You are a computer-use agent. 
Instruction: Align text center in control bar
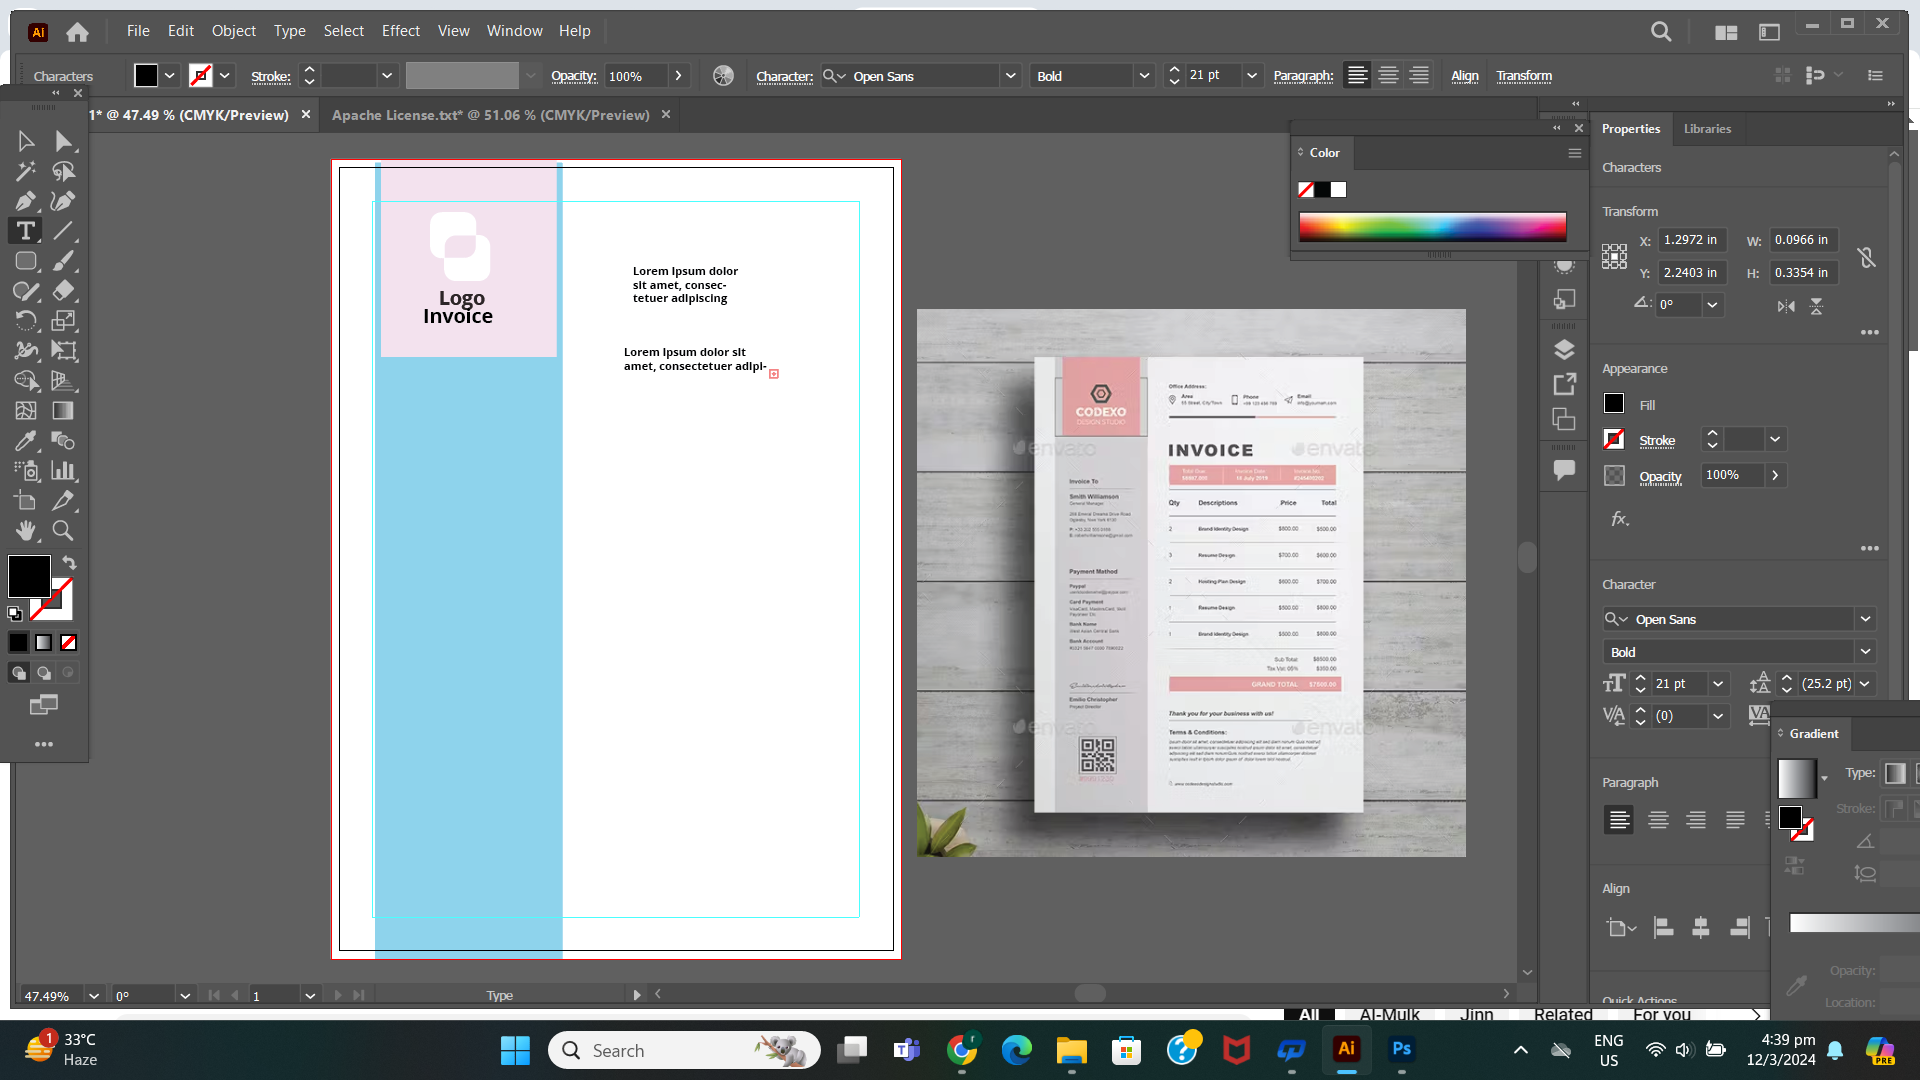coord(1388,76)
